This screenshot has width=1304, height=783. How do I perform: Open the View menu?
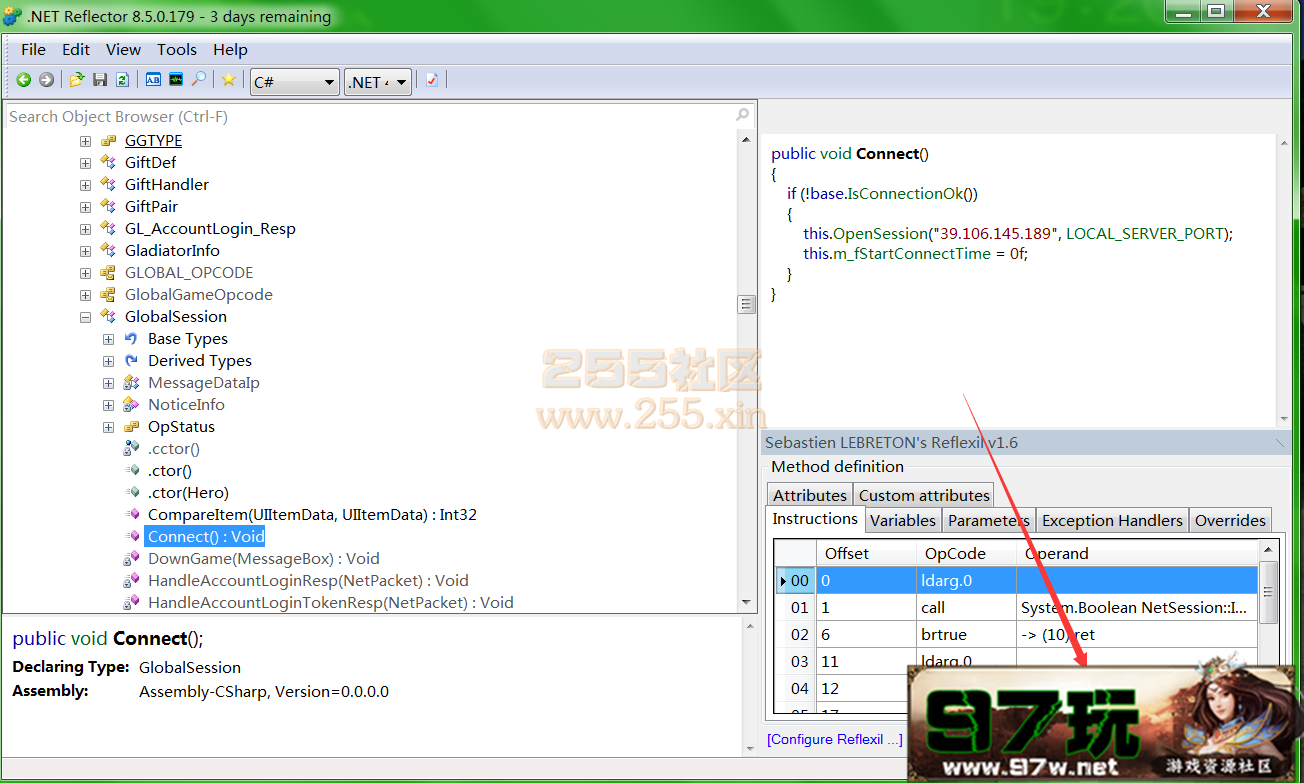point(123,49)
